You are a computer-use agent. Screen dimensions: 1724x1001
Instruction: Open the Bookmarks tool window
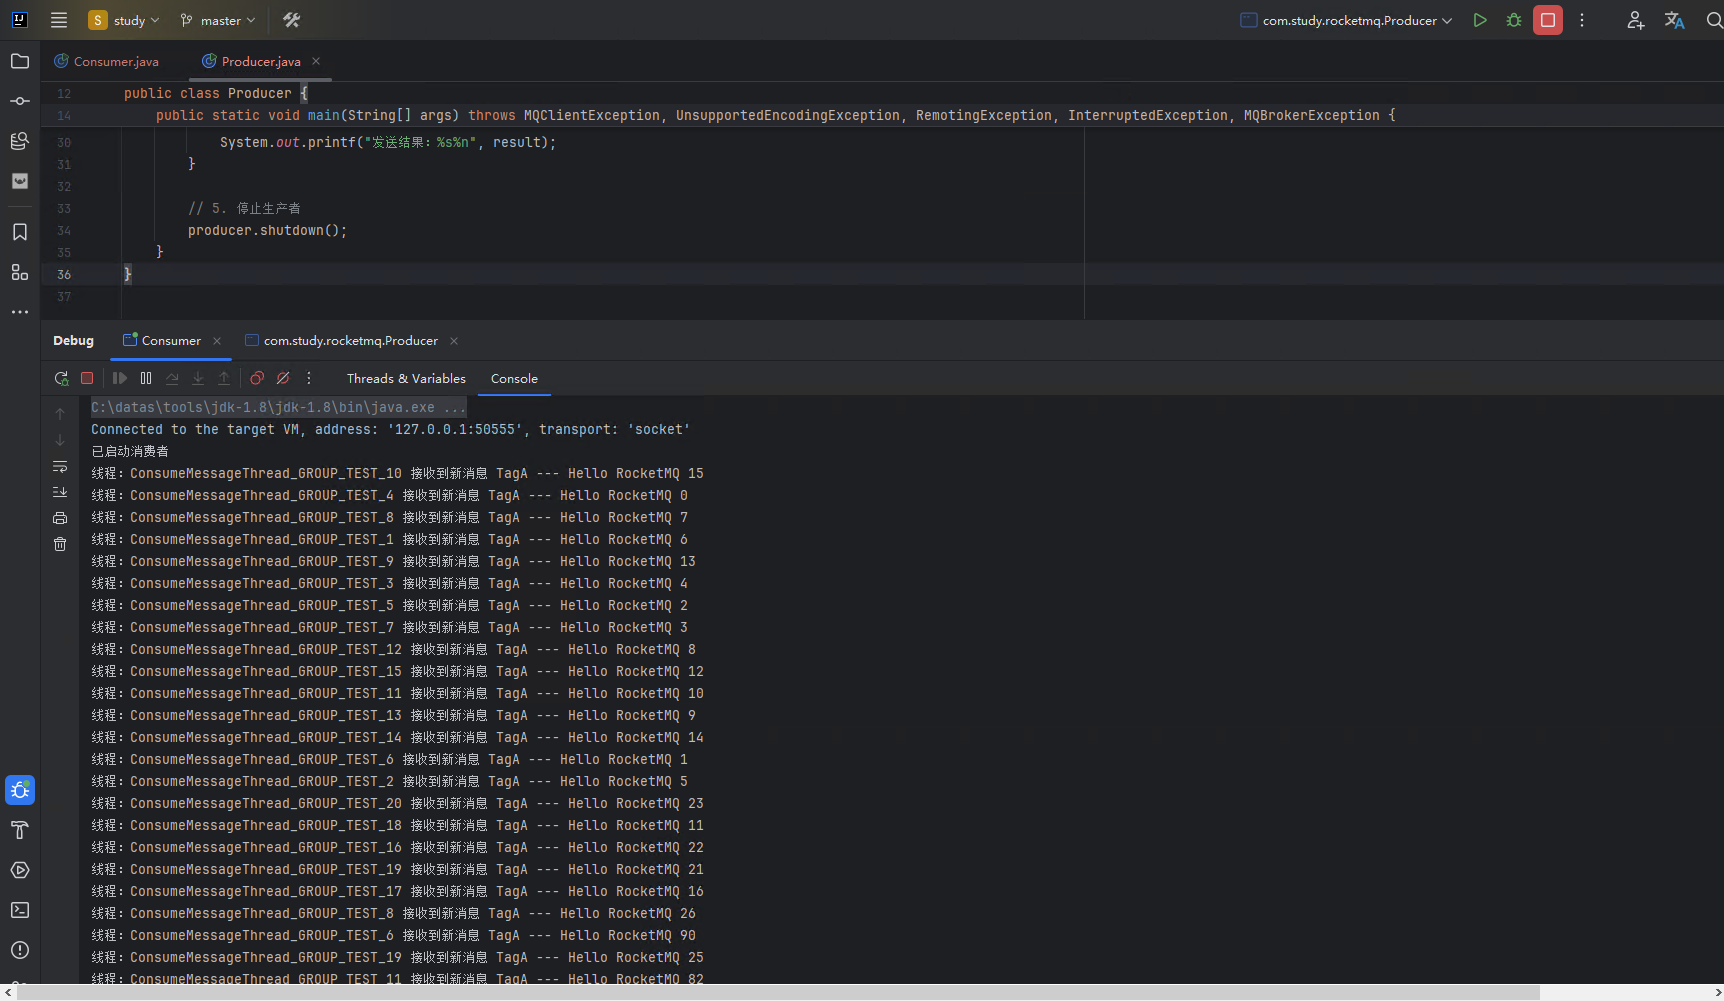(x=20, y=232)
